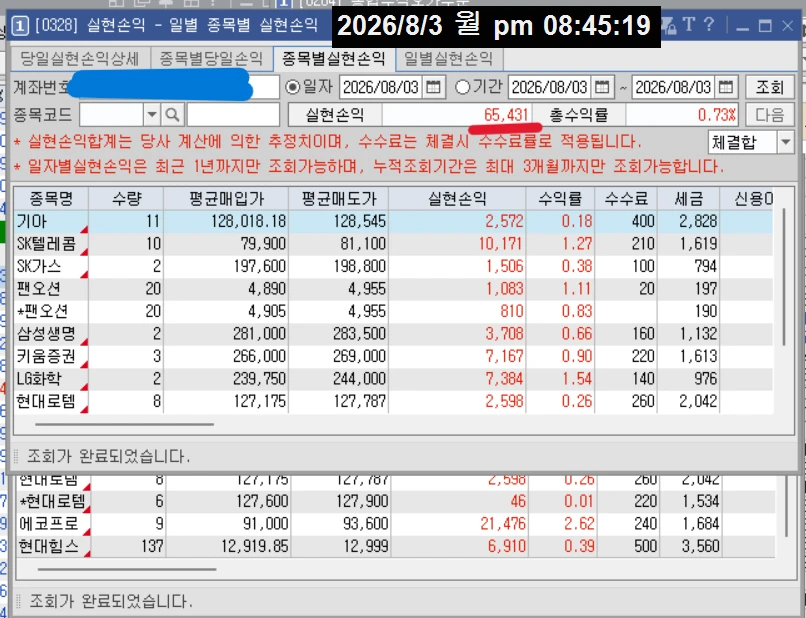Viewport: 806px width, 618px height.
Task: Open the 일별실현손익 tab
Action: 449,59
